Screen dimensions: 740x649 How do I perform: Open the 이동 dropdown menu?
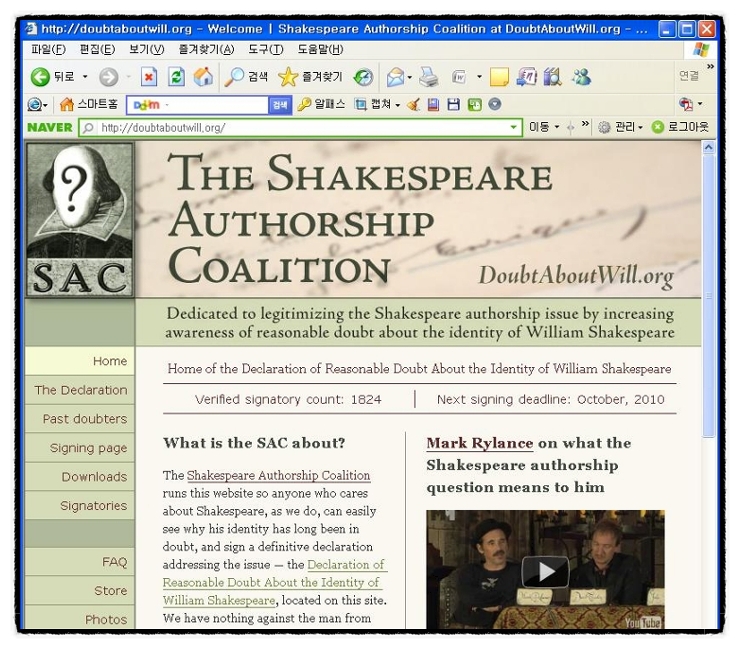click(x=544, y=127)
